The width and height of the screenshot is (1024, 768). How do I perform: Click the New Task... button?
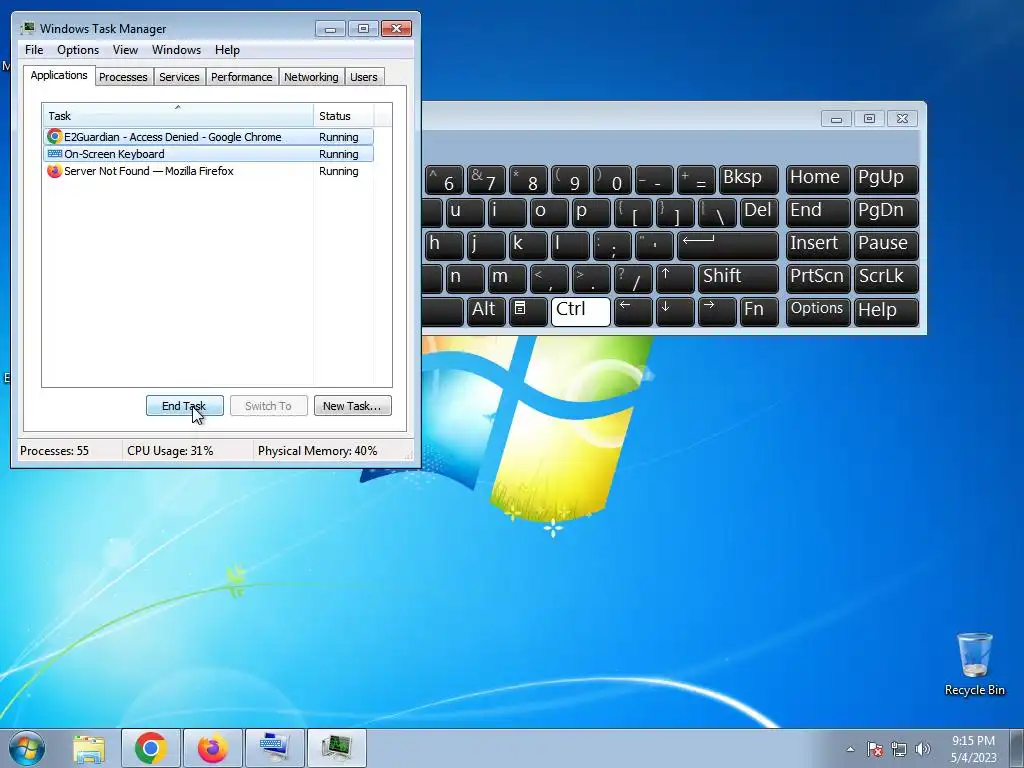point(352,406)
